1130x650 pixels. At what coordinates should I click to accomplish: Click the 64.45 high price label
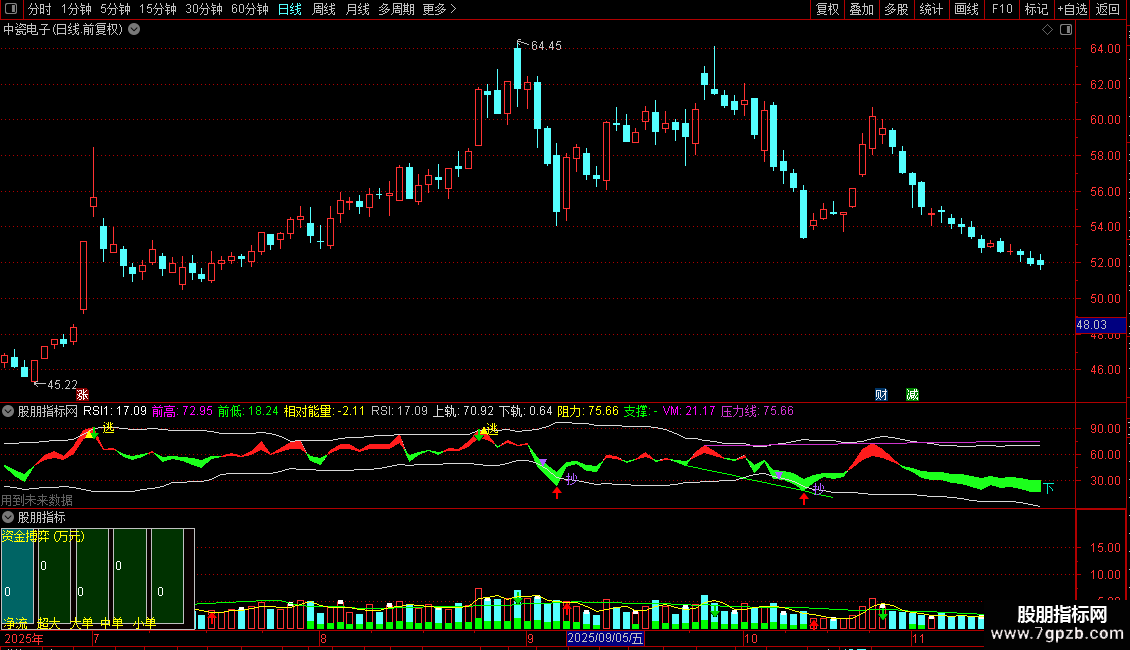coord(546,45)
